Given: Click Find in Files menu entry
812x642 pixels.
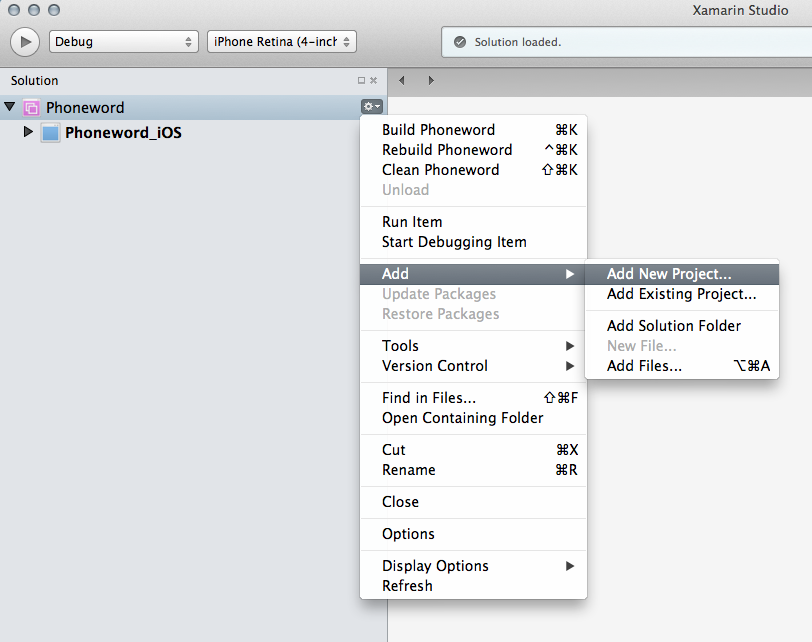Looking at the screenshot, I should pos(429,398).
